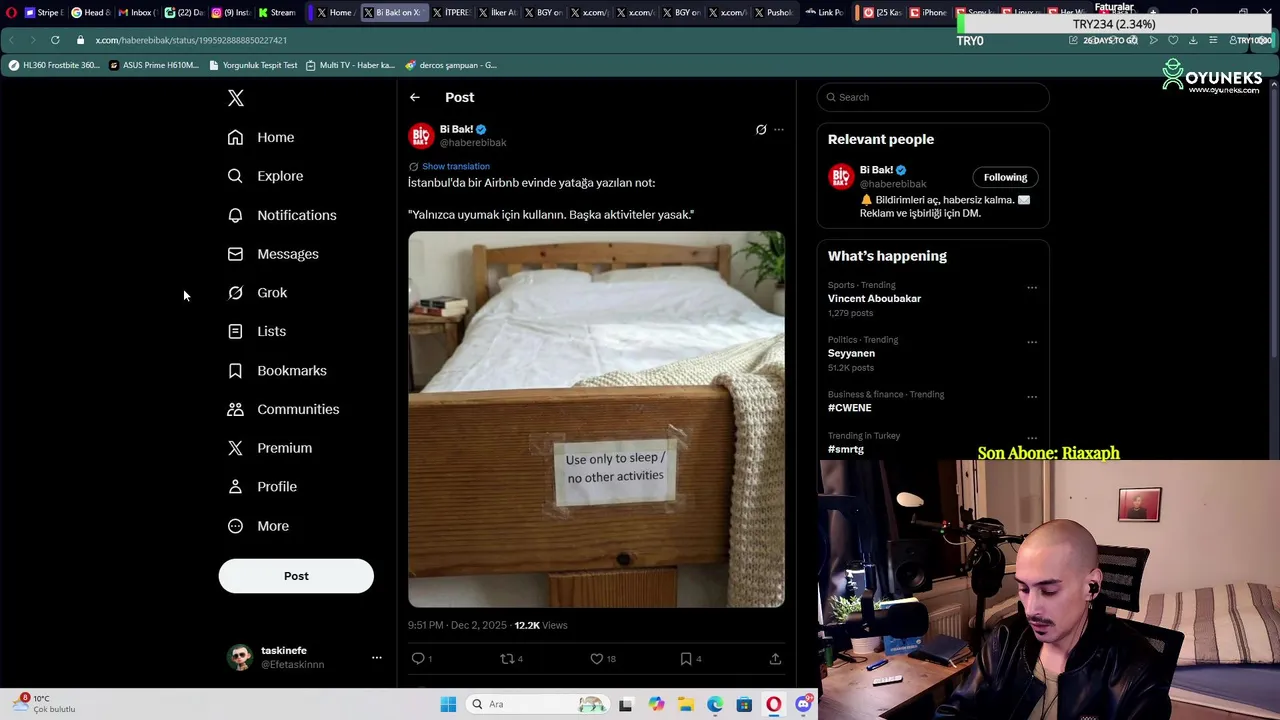Open #CWENE trending topic
The image size is (1280, 720).
pos(849,408)
